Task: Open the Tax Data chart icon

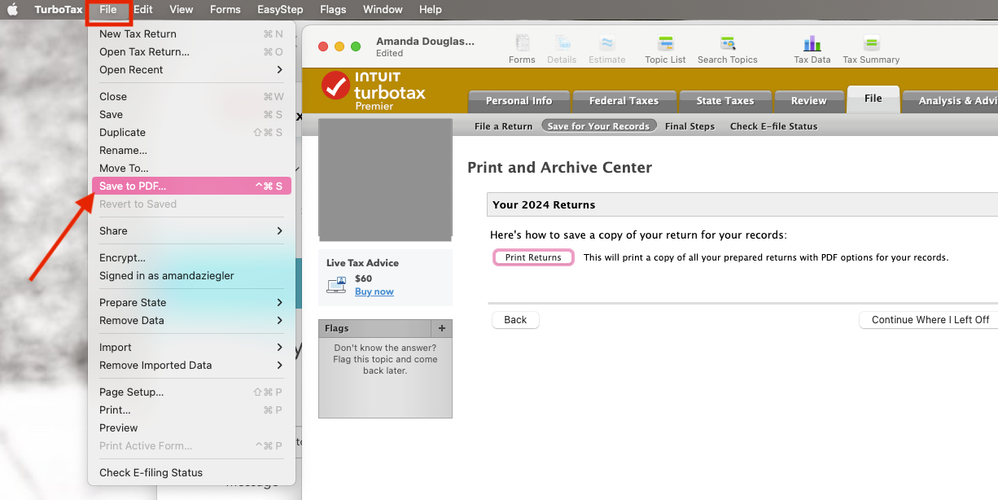Action: [x=812, y=50]
